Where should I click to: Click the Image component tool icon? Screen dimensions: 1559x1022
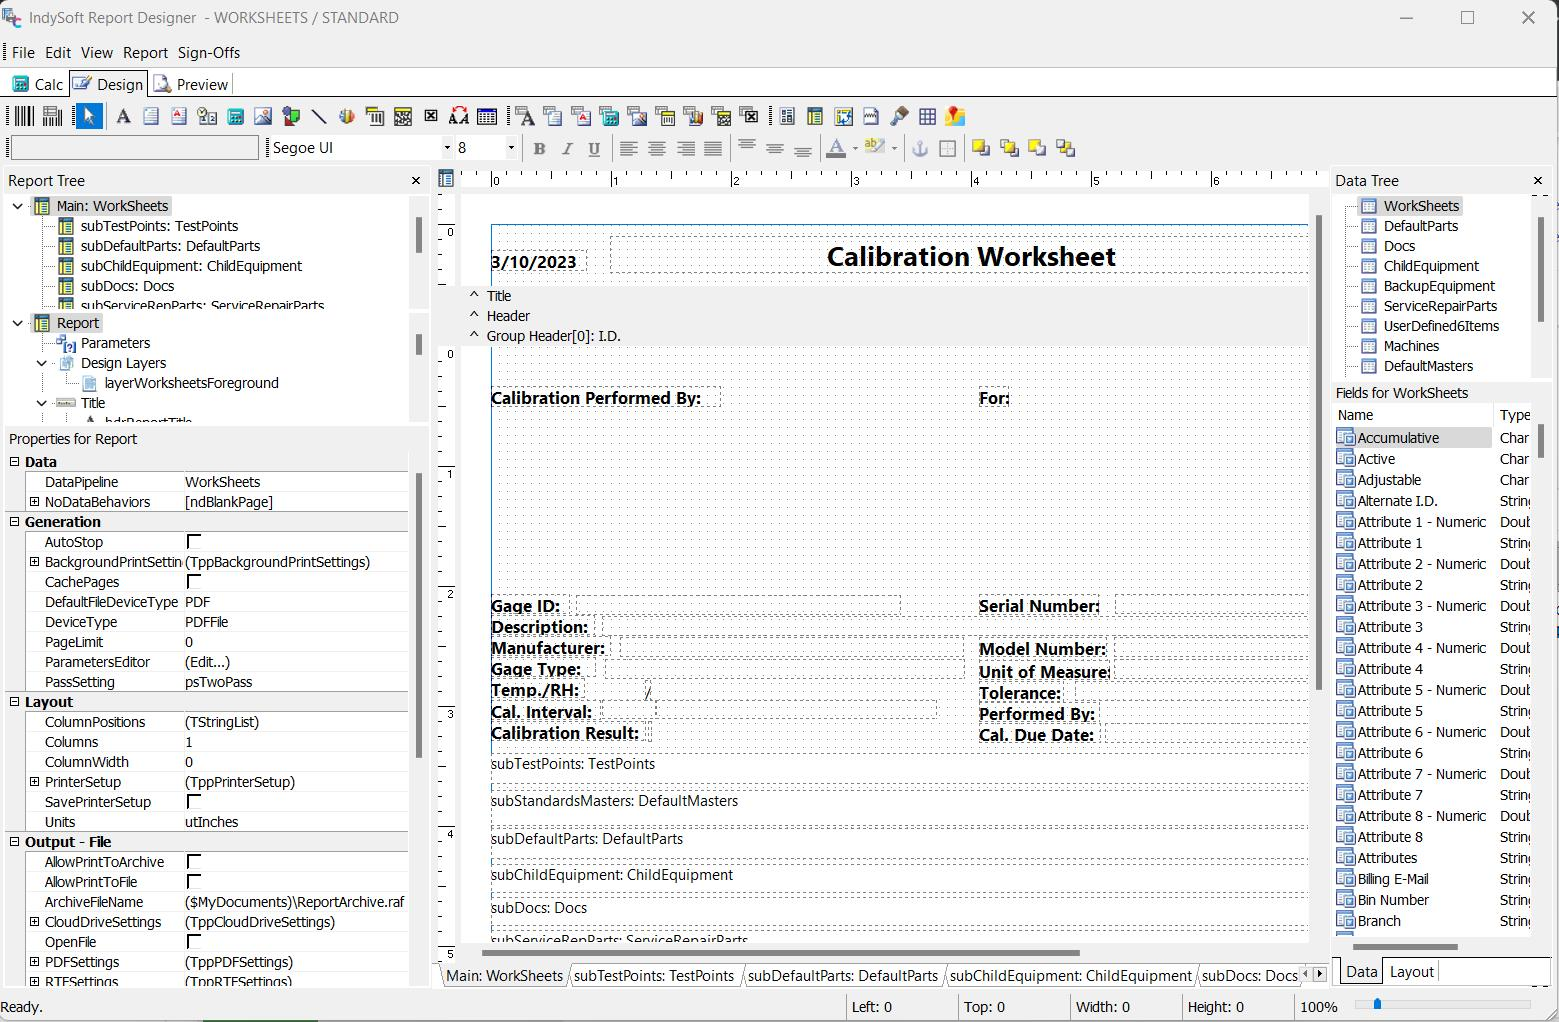tap(263, 117)
